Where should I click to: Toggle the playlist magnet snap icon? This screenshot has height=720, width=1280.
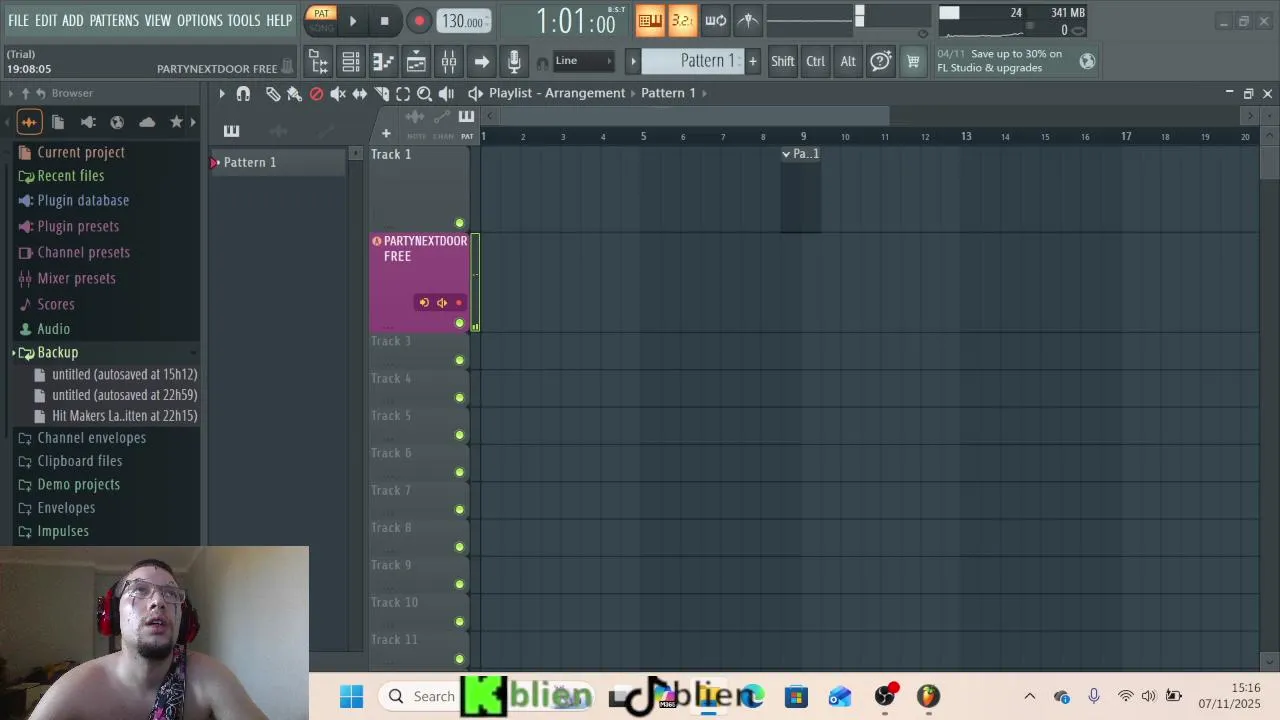[243, 93]
